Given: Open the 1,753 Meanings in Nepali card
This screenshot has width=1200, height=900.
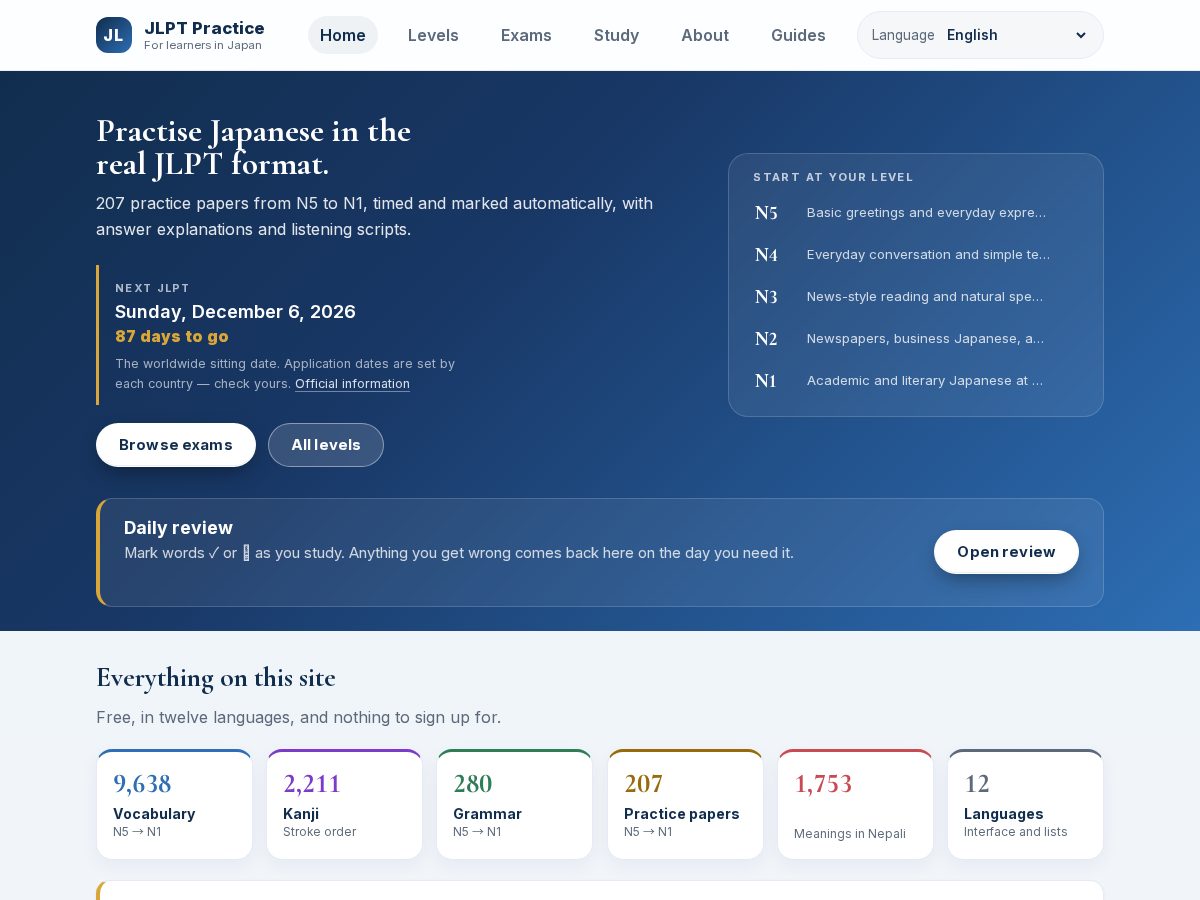Looking at the screenshot, I should (x=855, y=804).
